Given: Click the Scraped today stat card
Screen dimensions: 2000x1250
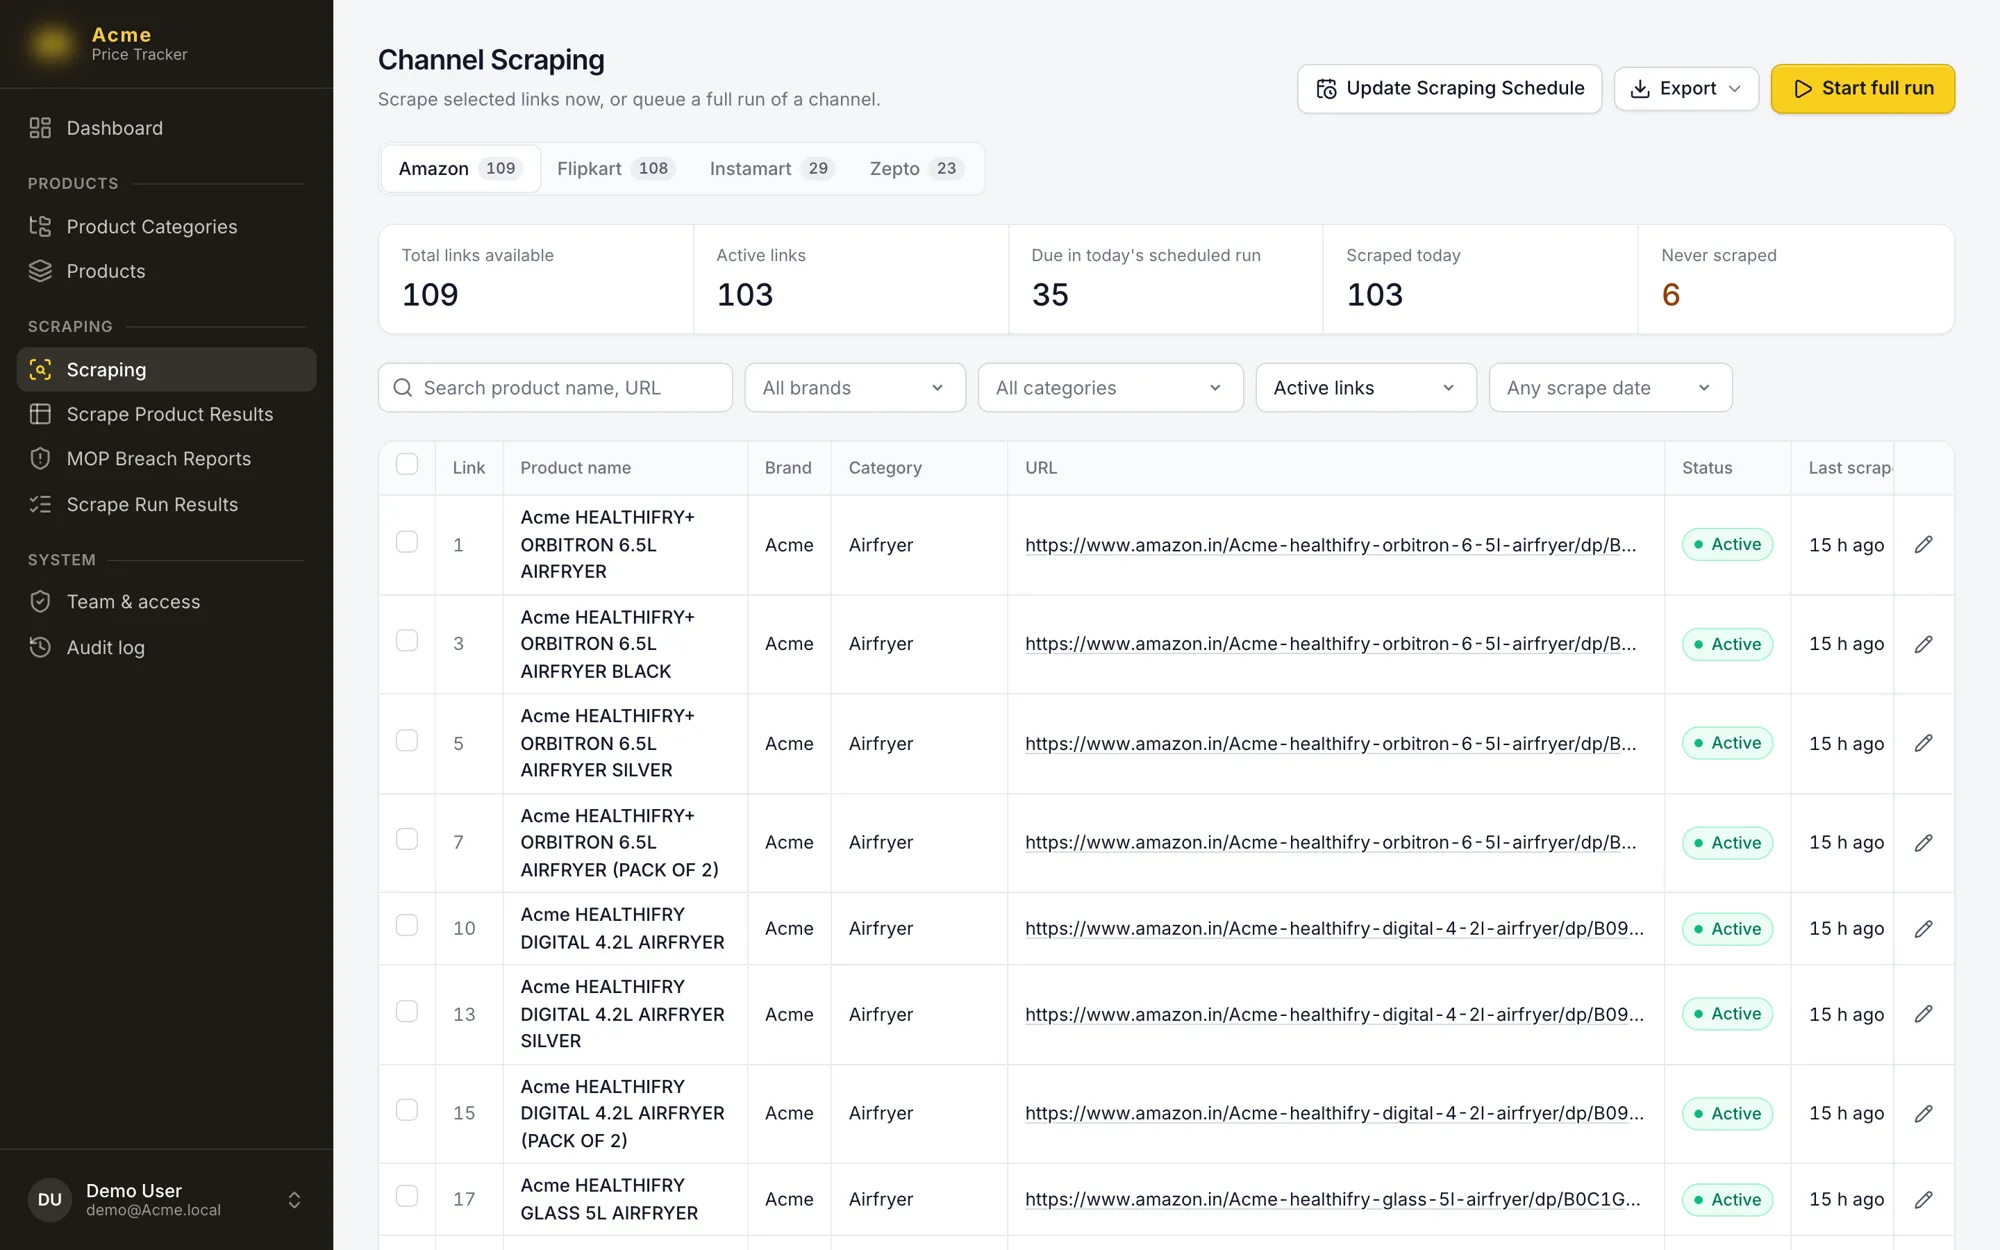Looking at the screenshot, I should pyautogui.click(x=1481, y=279).
